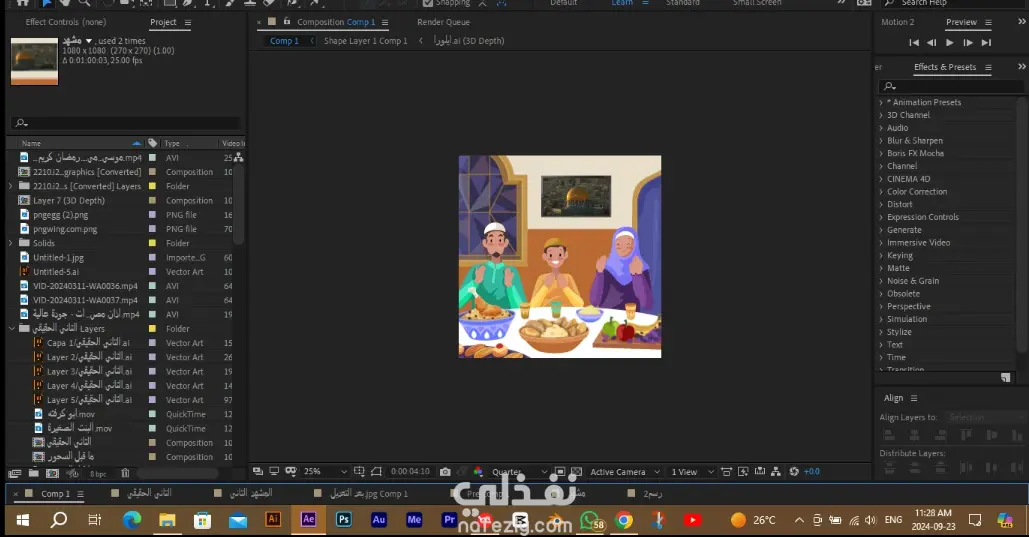Open the Quarter resolution dropdown
The height and width of the screenshot is (537, 1029).
click(518, 471)
